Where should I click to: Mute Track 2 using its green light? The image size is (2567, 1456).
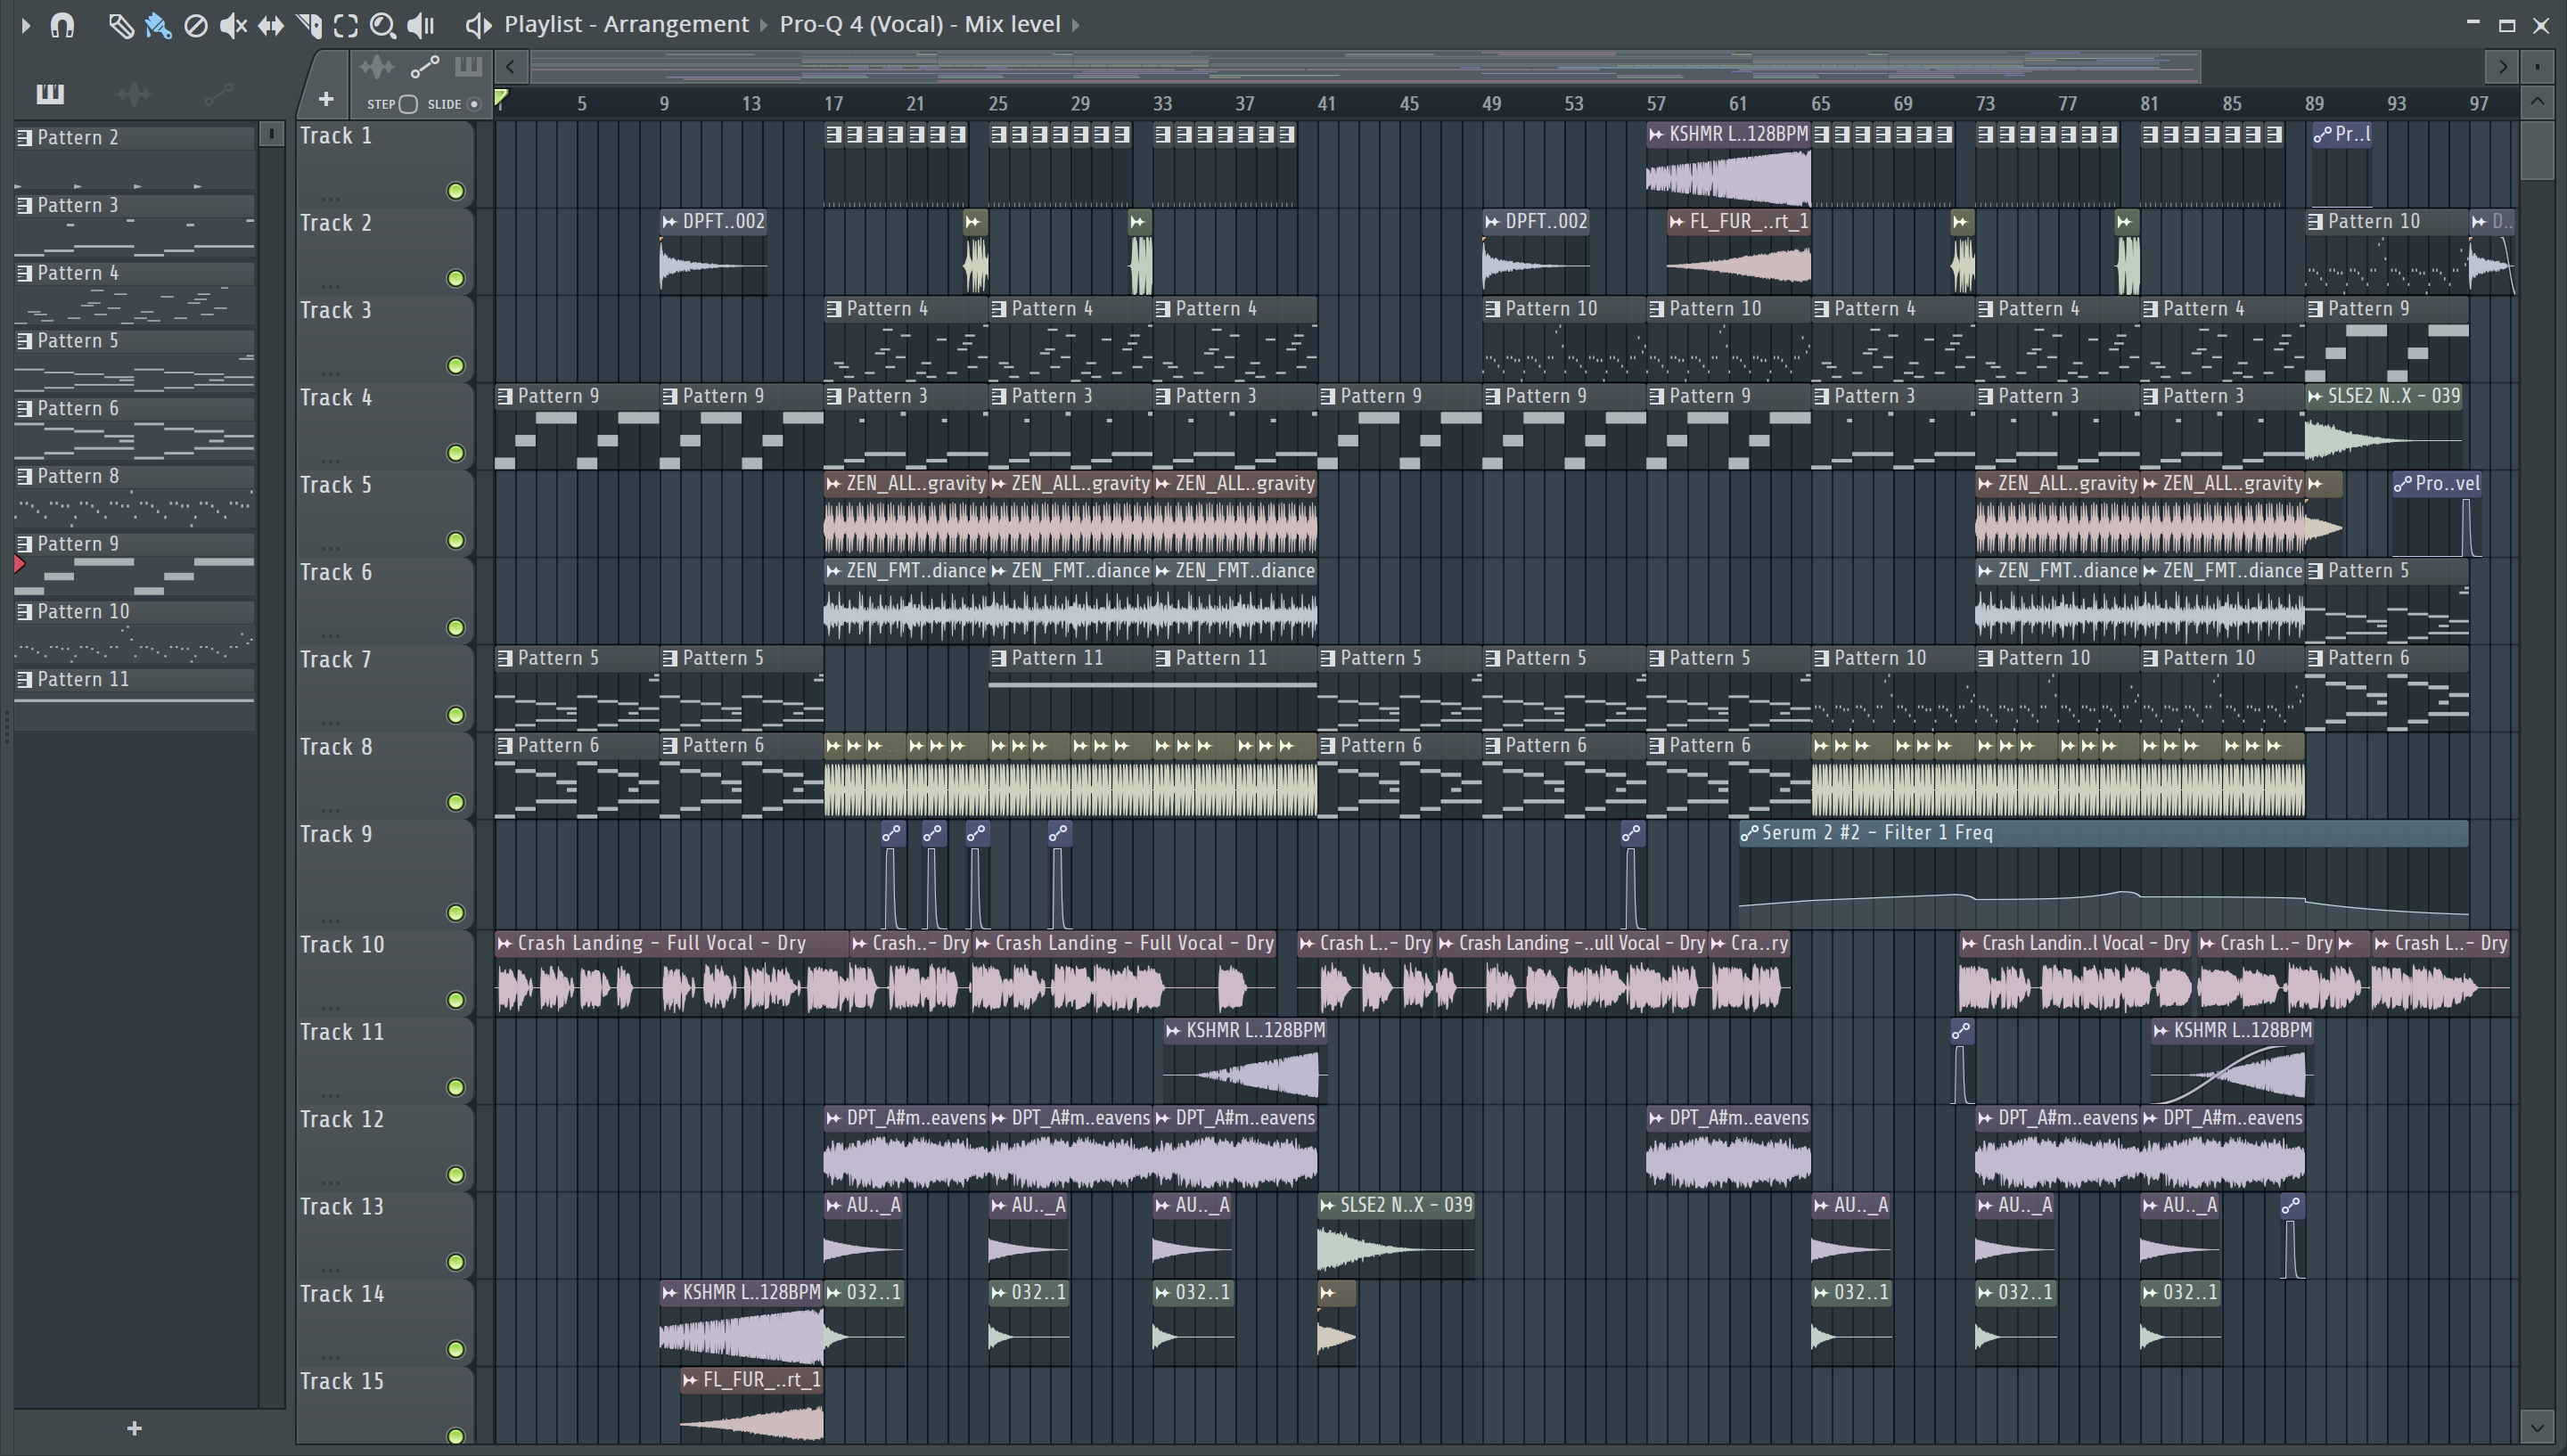[456, 278]
